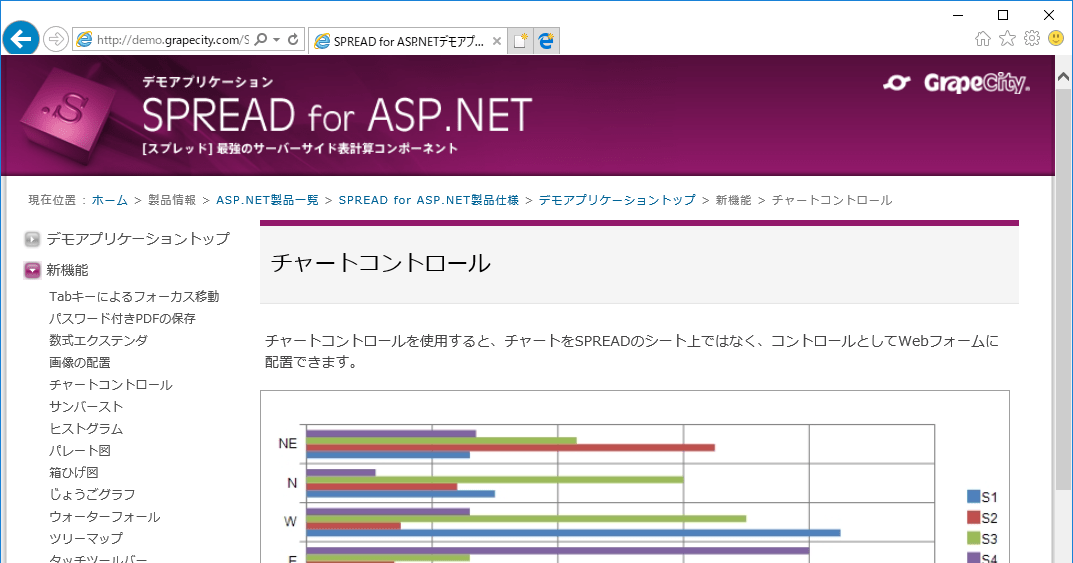The image size is (1073, 563).
Task: Click the smiley feedback icon
Action: click(x=1056, y=38)
